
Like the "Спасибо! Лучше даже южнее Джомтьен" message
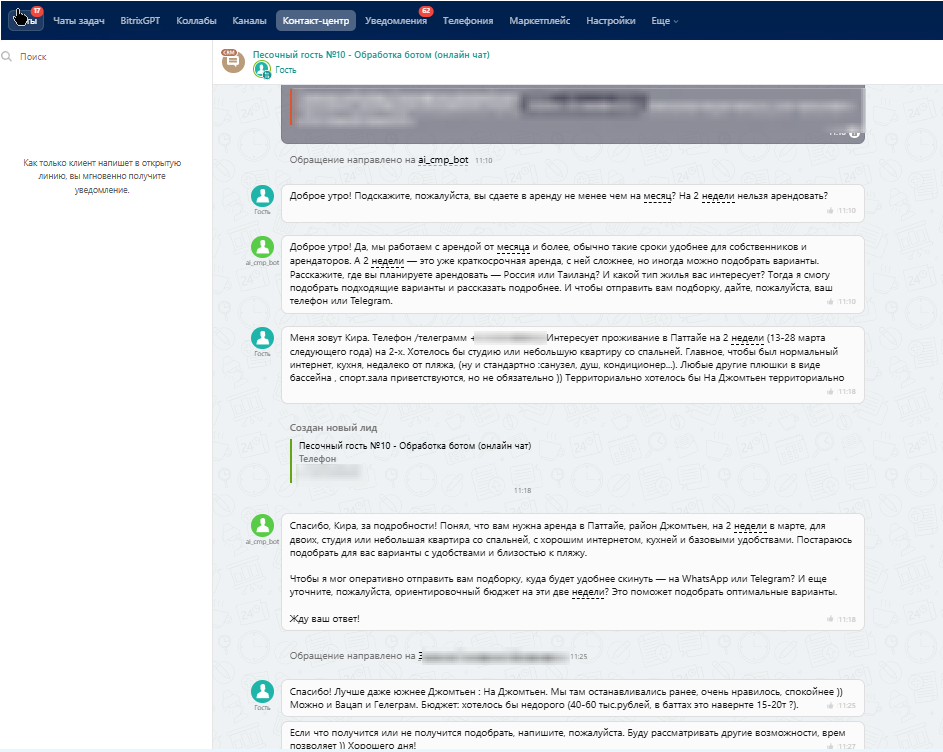[x=830, y=705]
